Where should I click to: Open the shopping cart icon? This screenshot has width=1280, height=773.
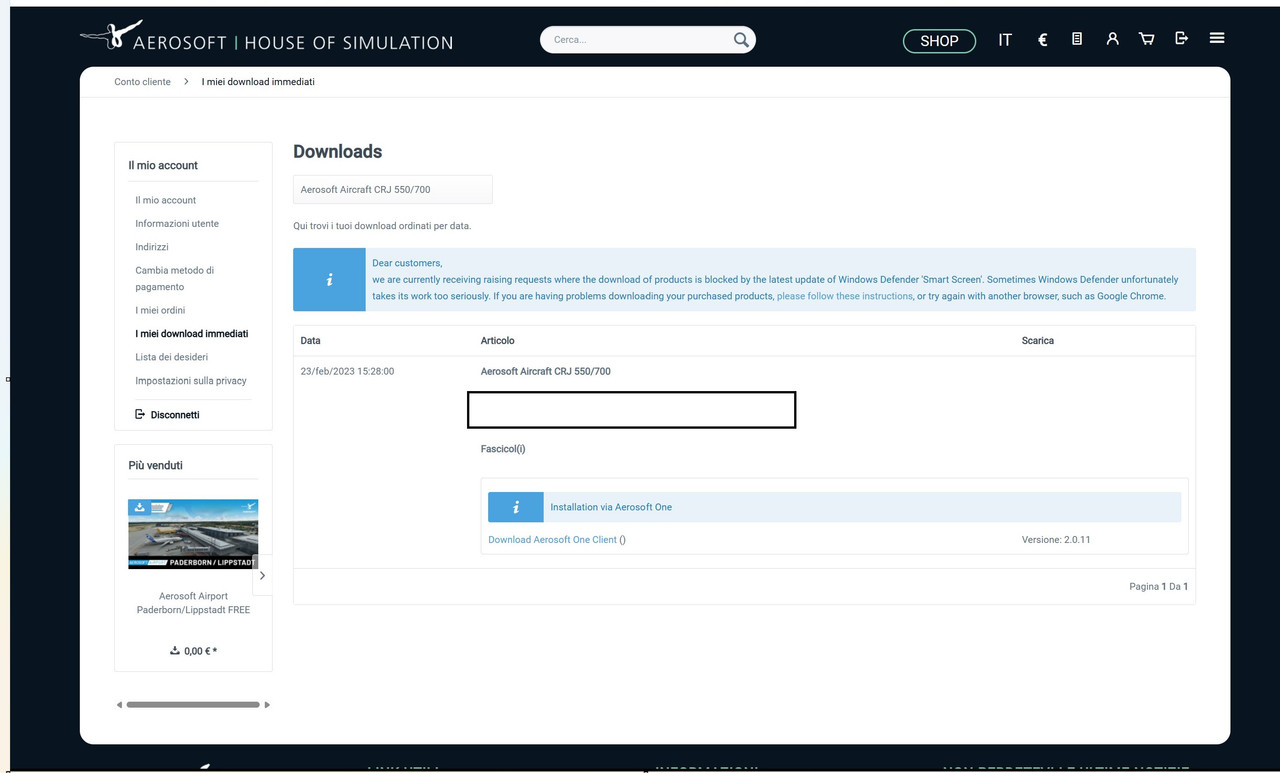(x=1147, y=39)
